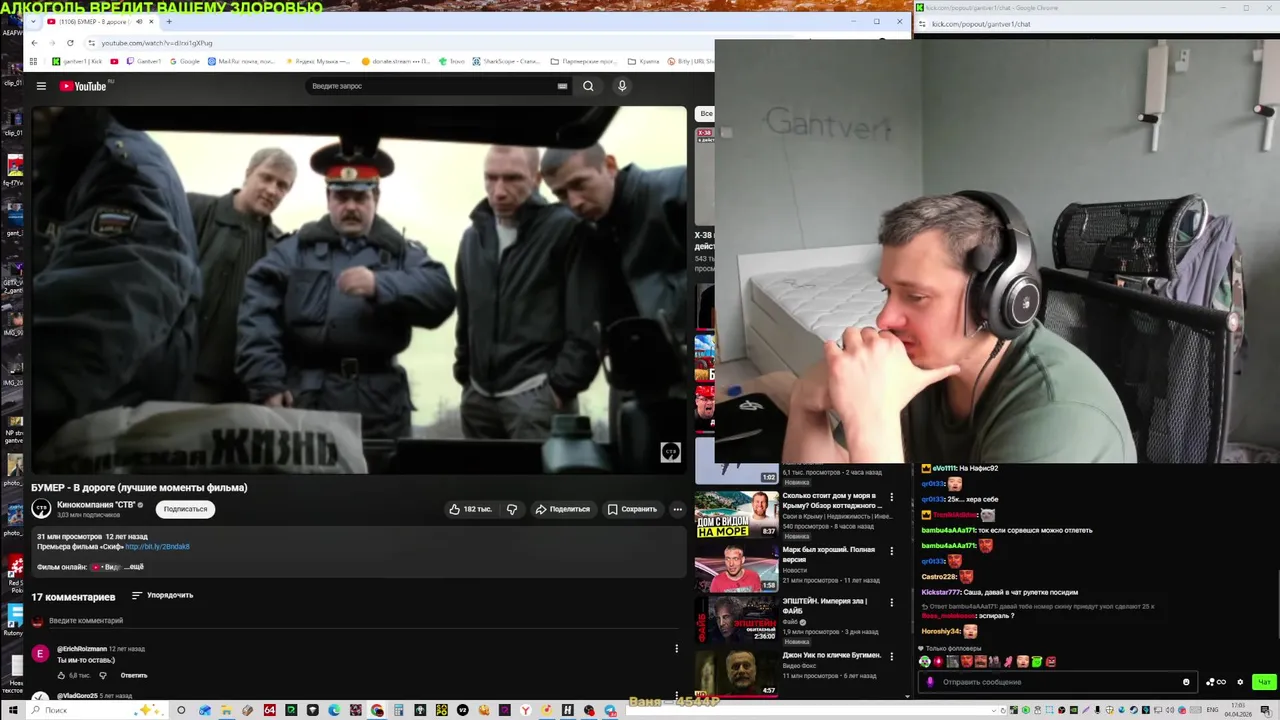The image size is (1280, 720).
Task: Open the on-screen keyboard icon in search box
Action: point(562,86)
